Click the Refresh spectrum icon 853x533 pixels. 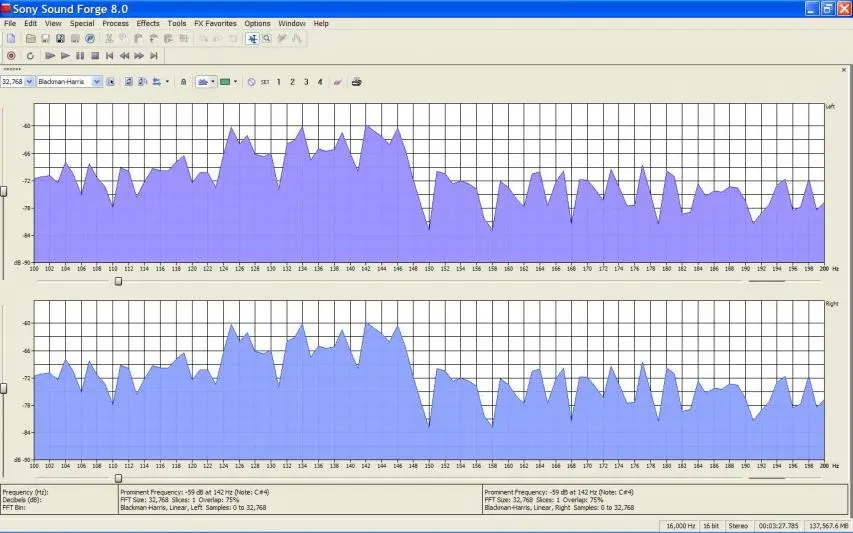point(129,82)
